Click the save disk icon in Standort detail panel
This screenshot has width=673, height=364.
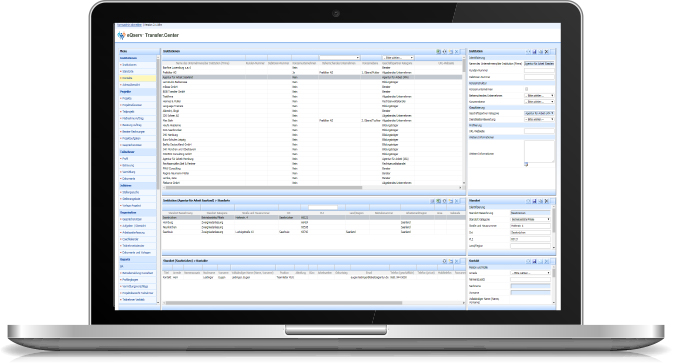click(x=534, y=201)
